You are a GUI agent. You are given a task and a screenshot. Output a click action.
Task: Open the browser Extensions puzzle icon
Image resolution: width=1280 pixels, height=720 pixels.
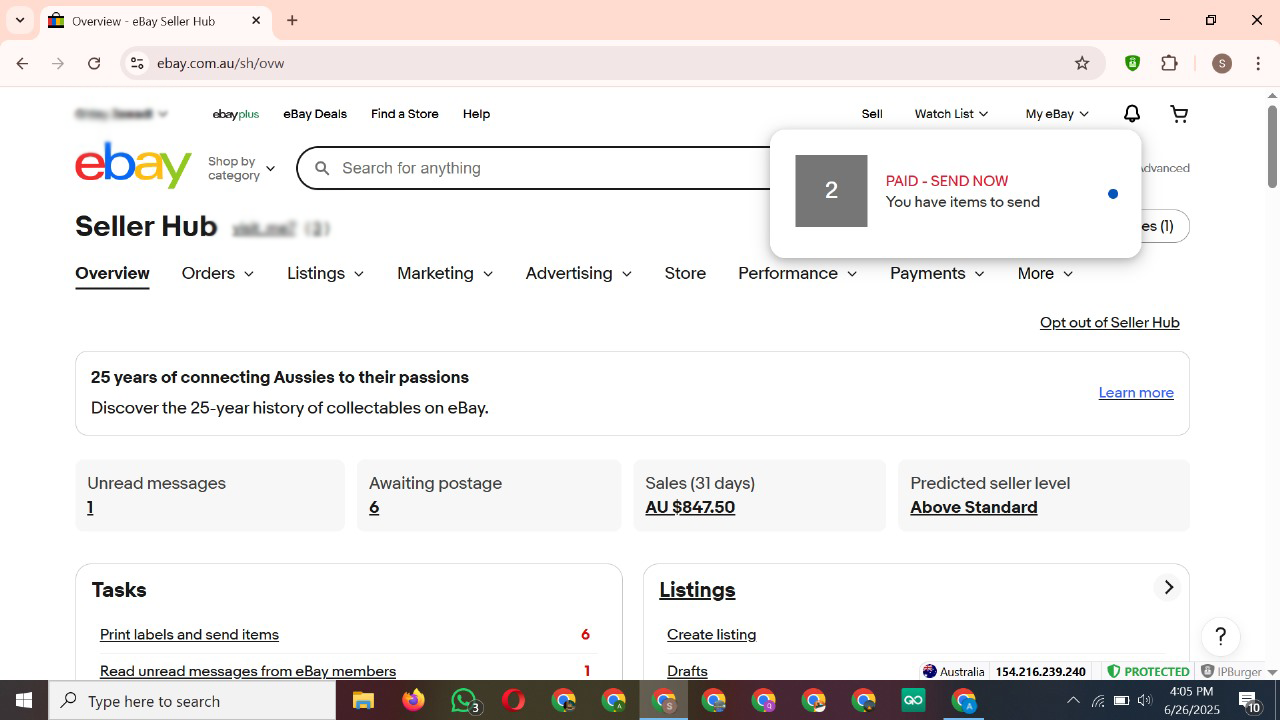1169,63
